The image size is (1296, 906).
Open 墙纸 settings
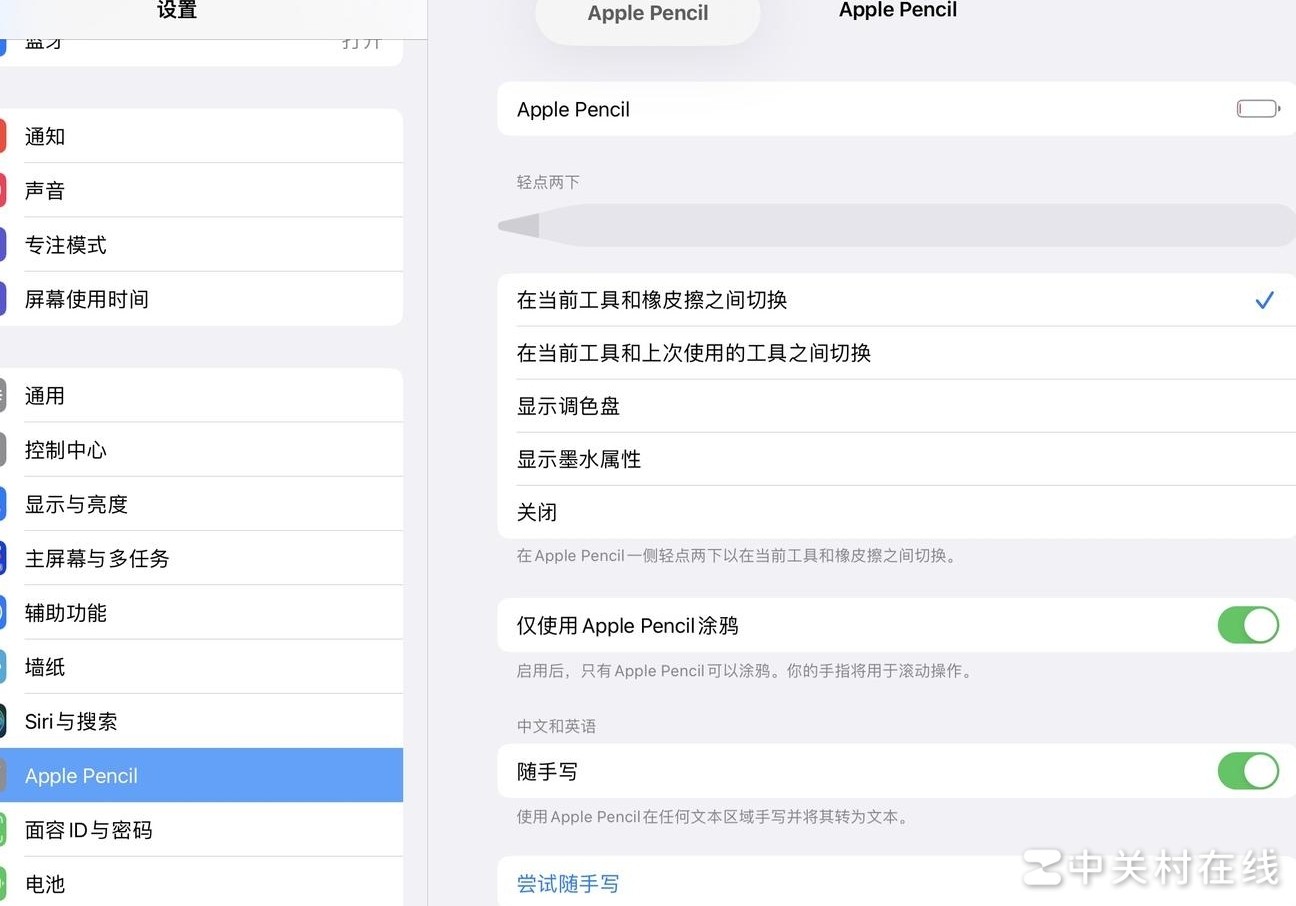click(45, 666)
